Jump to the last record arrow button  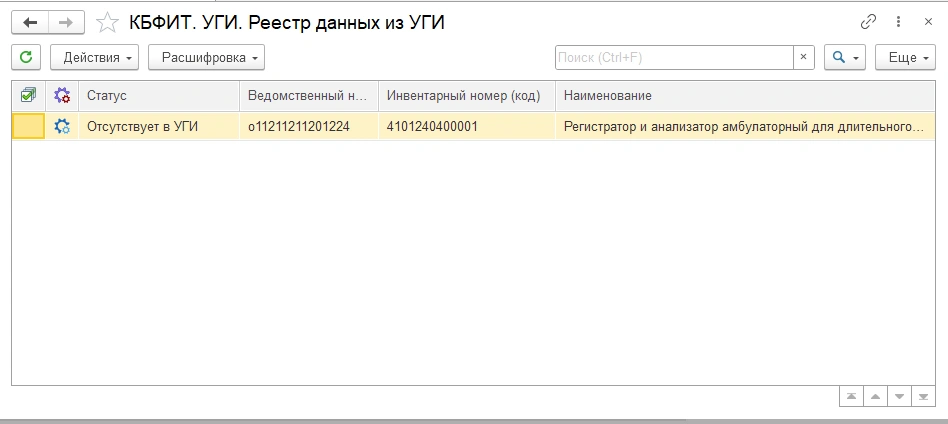pyautogui.click(x=923, y=397)
